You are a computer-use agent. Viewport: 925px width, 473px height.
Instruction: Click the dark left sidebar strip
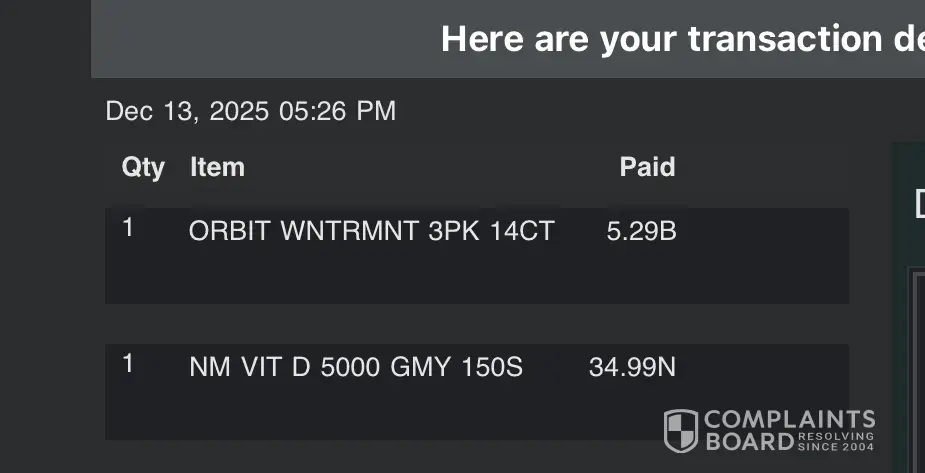click(45, 250)
